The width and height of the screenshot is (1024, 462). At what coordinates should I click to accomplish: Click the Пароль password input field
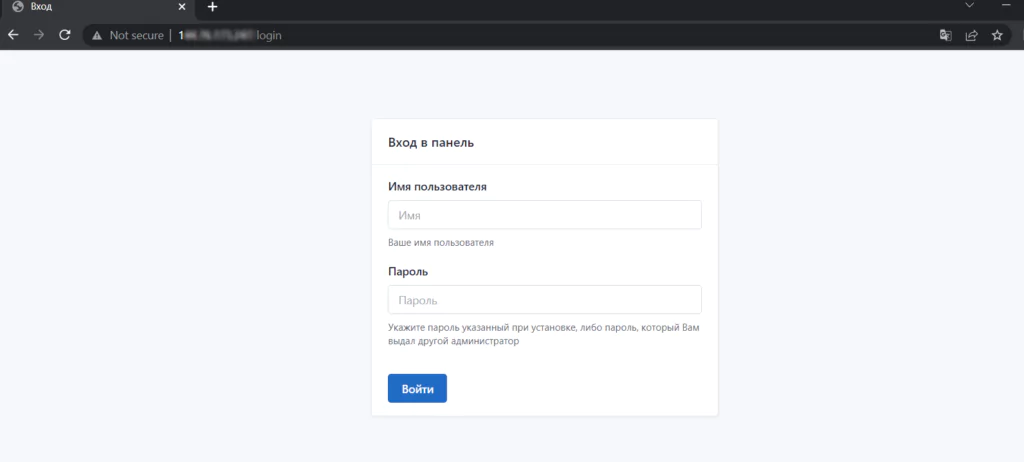(545, 299)
